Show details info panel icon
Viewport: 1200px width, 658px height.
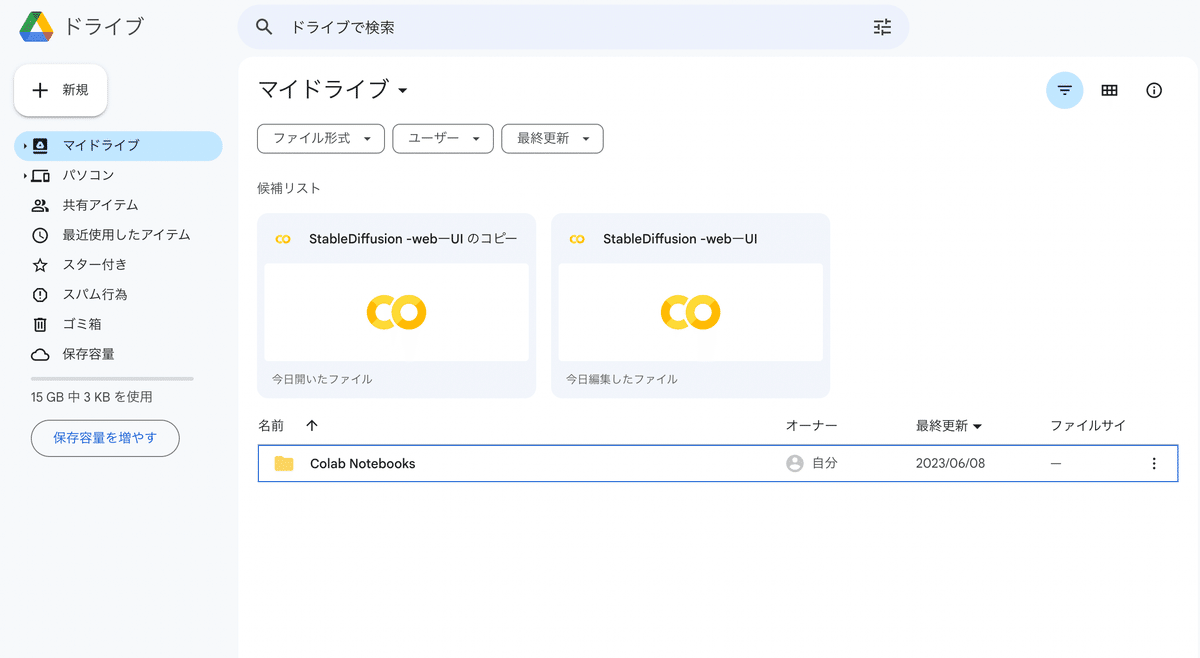point(1154,90)
